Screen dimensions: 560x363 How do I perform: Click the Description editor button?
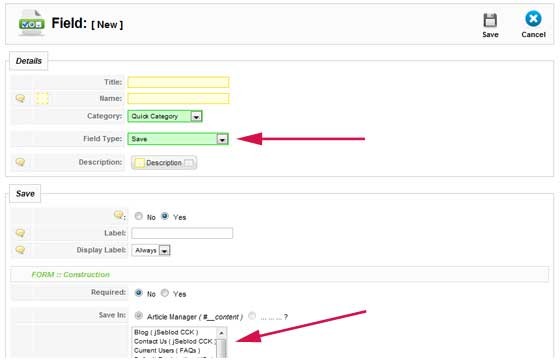[164, 163]
